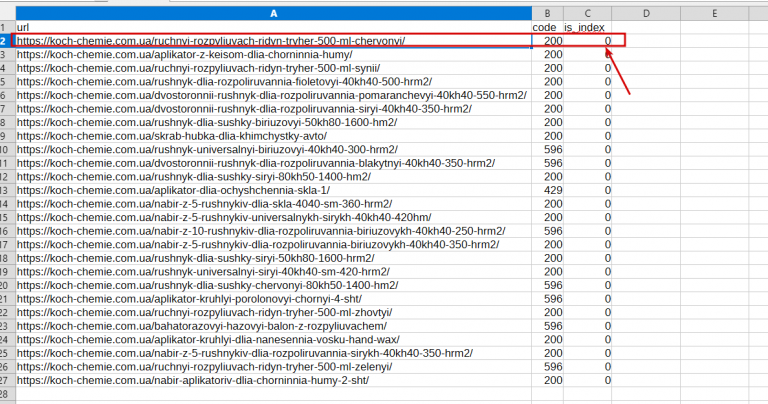Image resolution: width=768 pixels, height=404 pixels.
Task: Select the is_index 0 cell in row 13
Action: (x=587, y=190)
